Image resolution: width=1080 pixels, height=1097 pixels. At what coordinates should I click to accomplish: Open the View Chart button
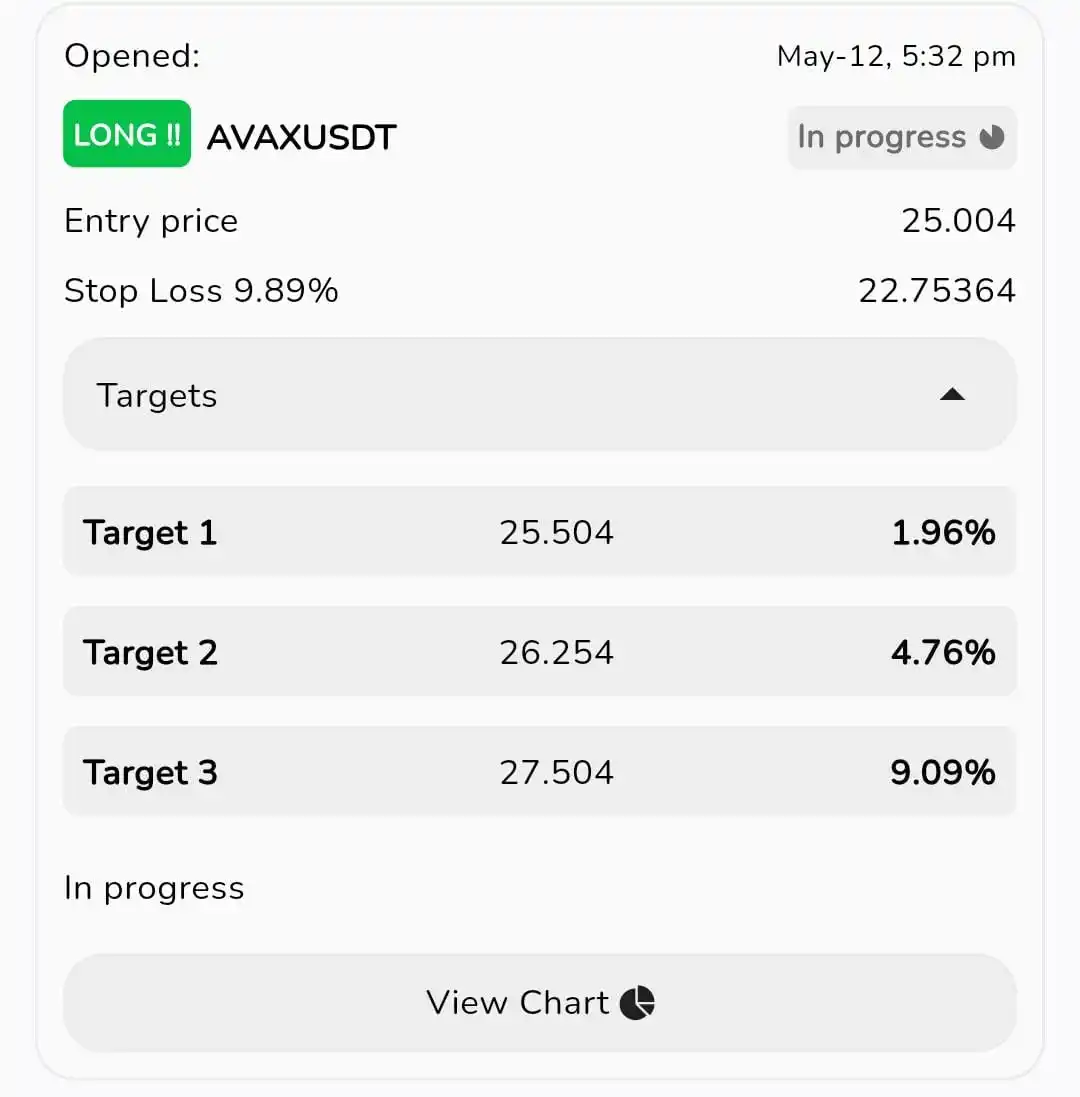click(539, 1003)
